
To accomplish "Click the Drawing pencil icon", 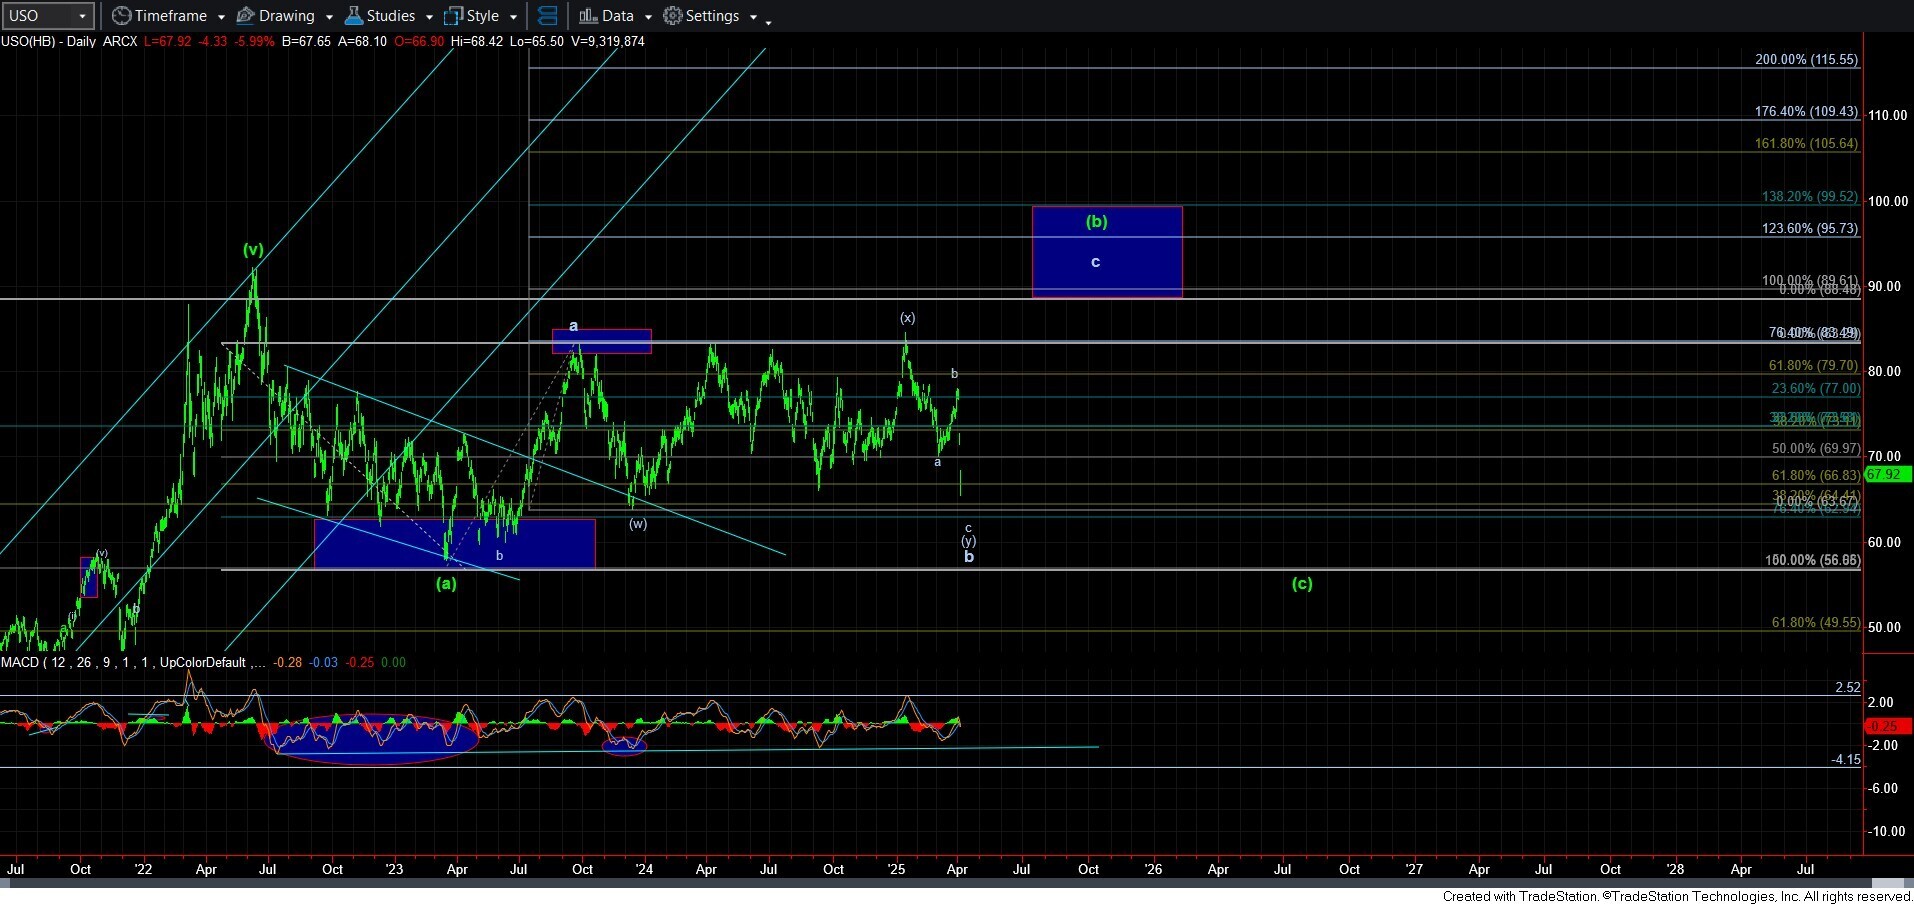I will pyautogui.click(x=245, y=16).
